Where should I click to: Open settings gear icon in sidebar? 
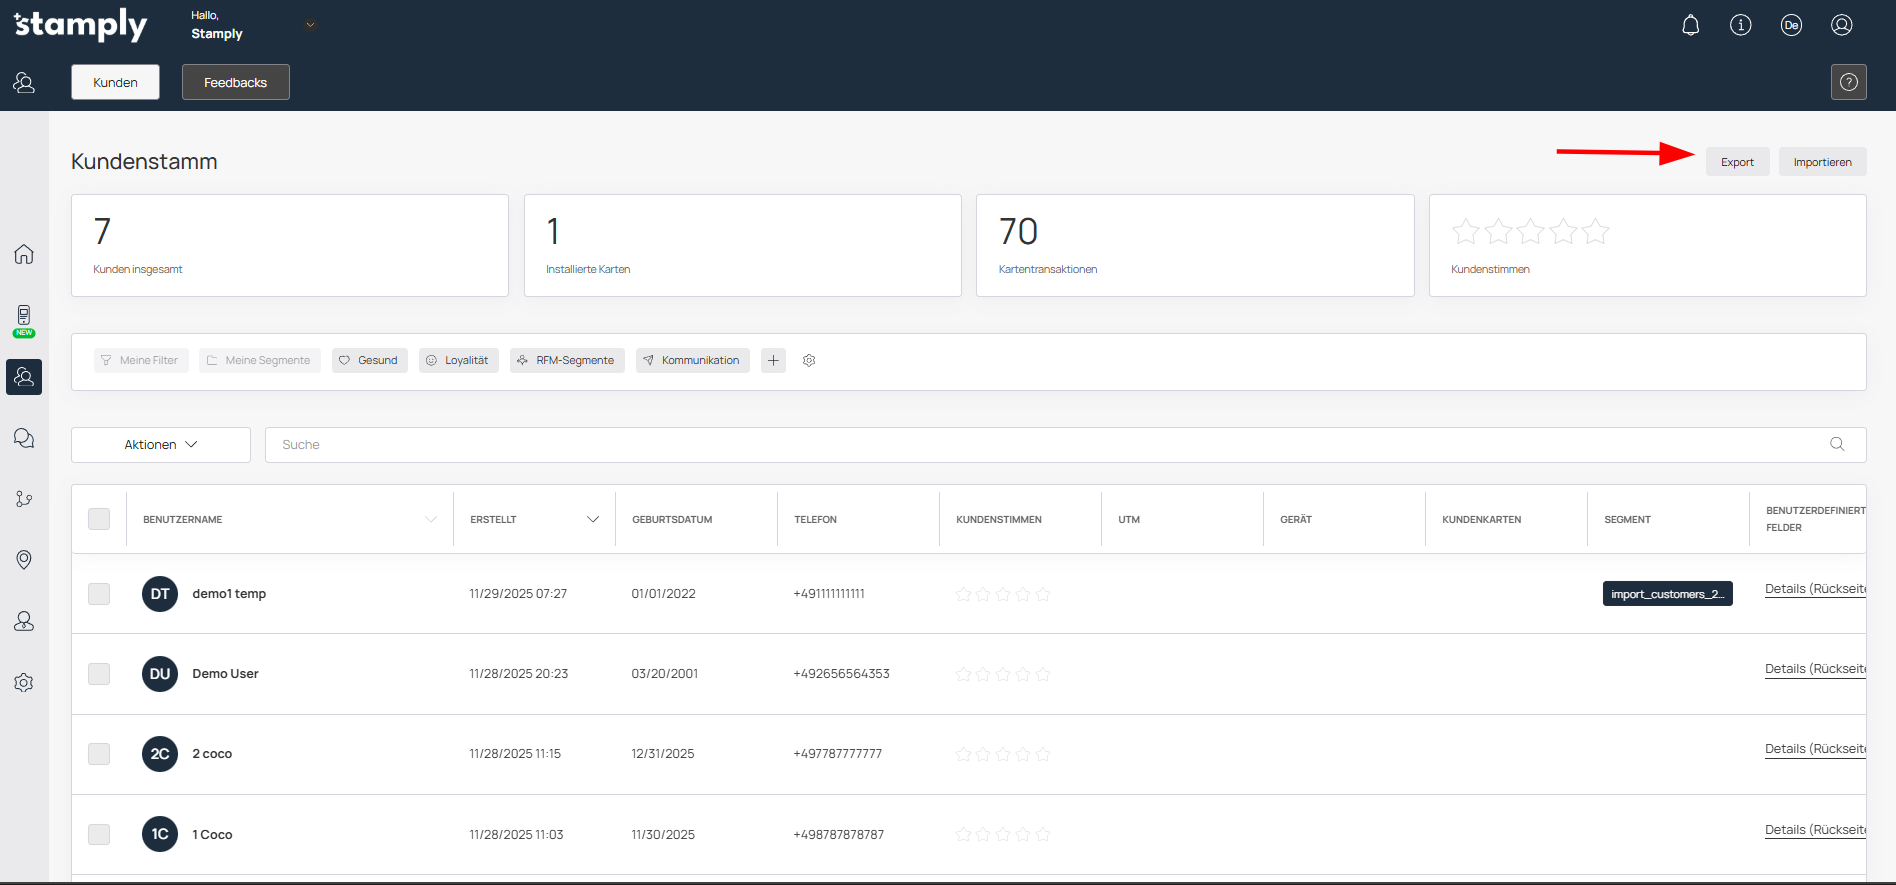(x=24, y=682)
